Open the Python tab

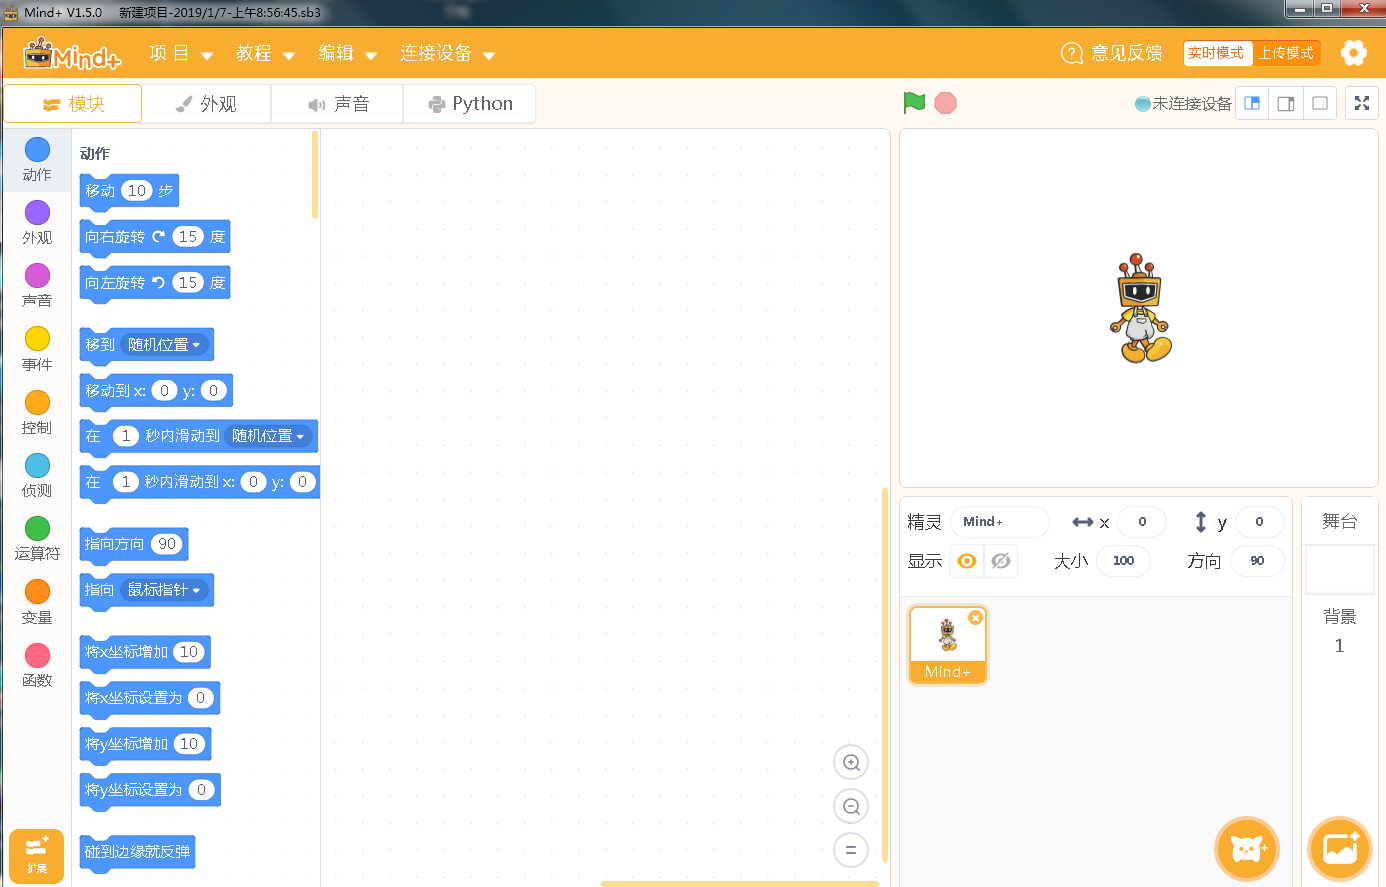point(470,104)
